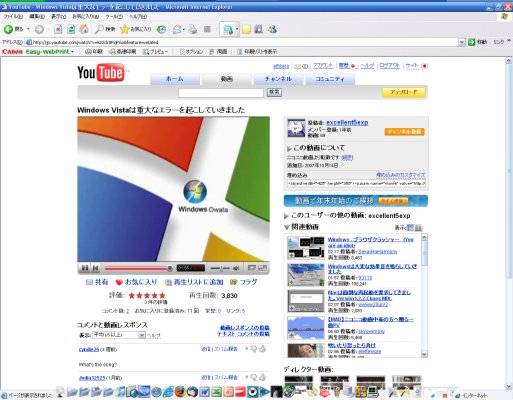Screen dimensions: 513x400
Task: Click the orange チャンネル登録 subscribe button
Action: (404, 132)
